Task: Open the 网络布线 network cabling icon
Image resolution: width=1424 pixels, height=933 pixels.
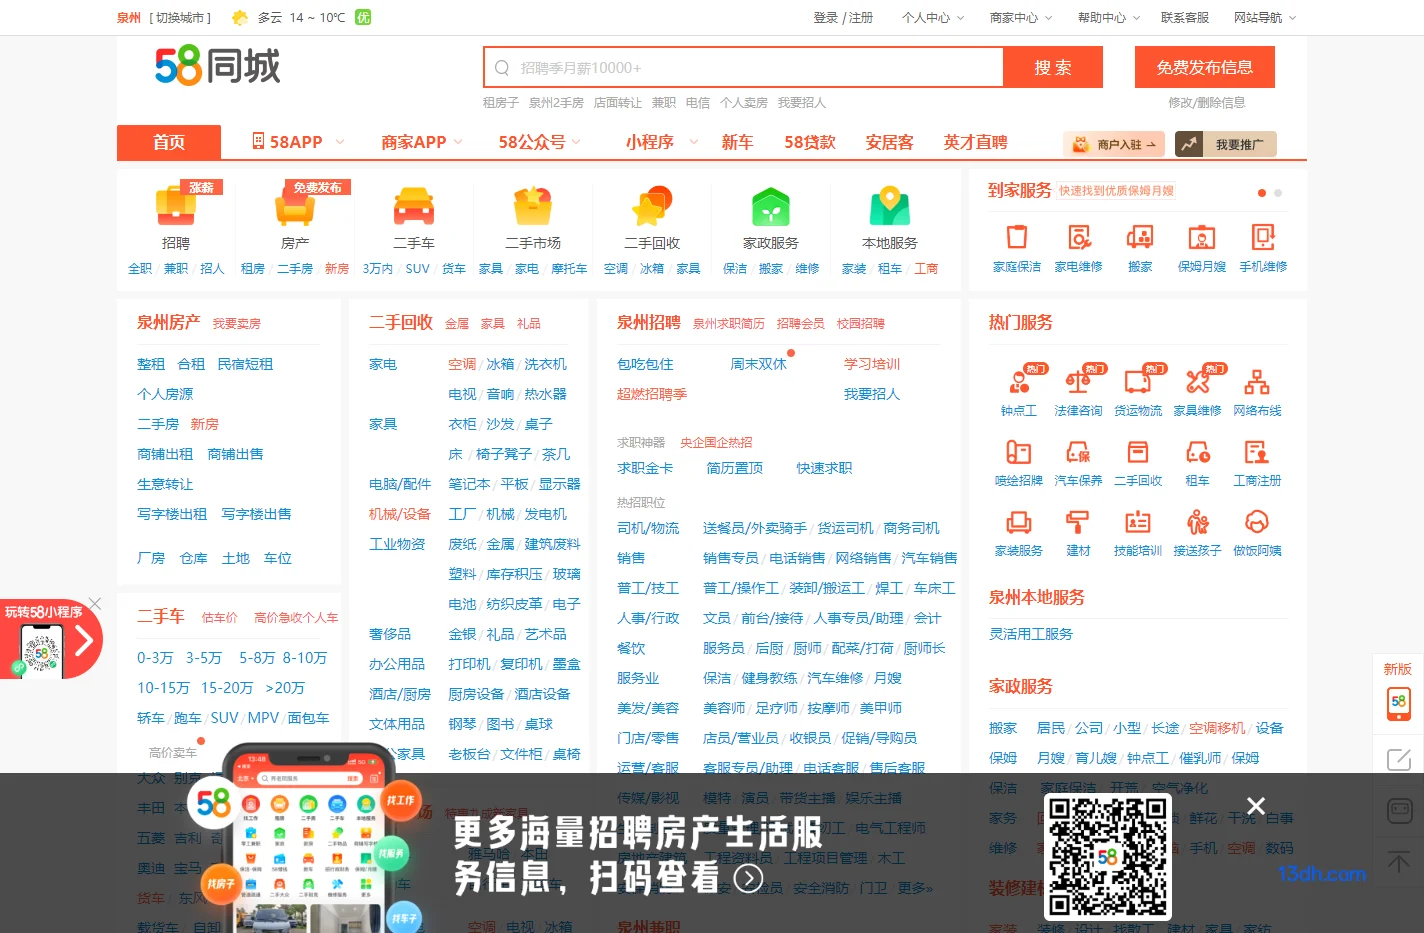Action: 1257,381
